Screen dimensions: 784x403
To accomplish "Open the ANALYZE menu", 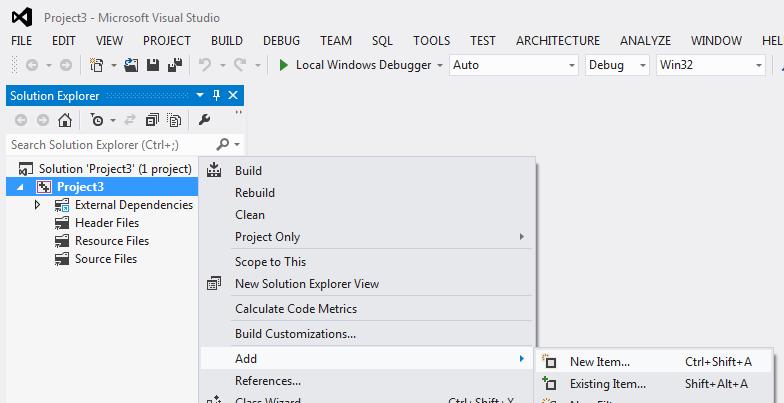I will (646, 40).
